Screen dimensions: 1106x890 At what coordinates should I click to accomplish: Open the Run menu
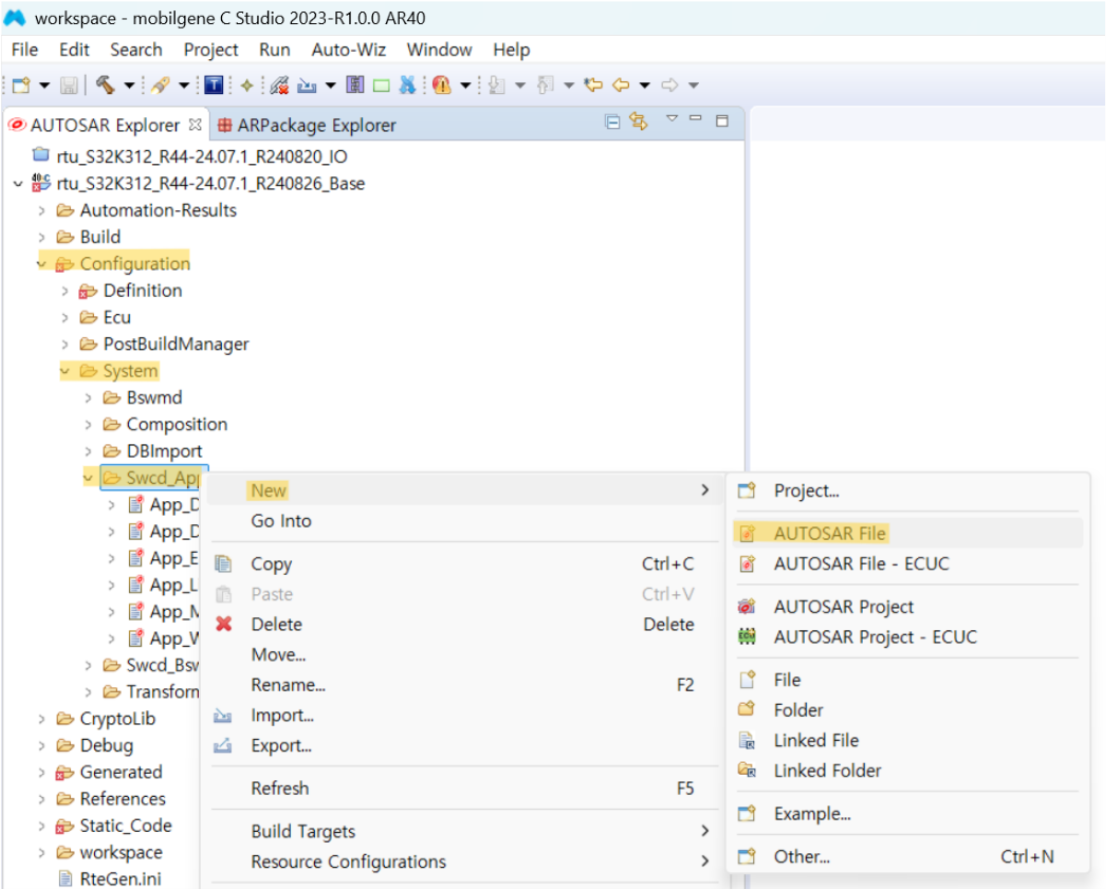pos(274,50)
